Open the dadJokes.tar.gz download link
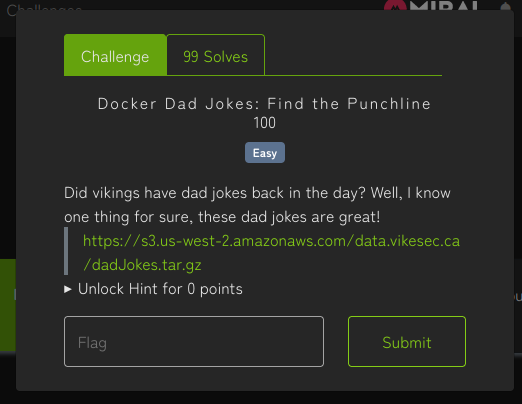 (x=271, y=253)
